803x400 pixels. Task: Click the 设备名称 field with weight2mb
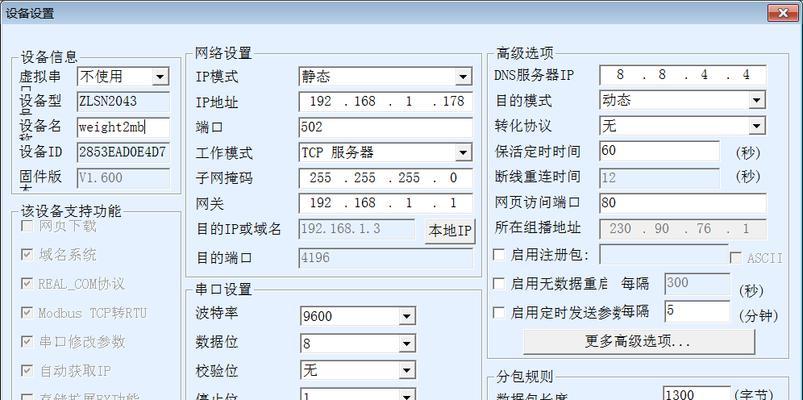coord(123,127)
